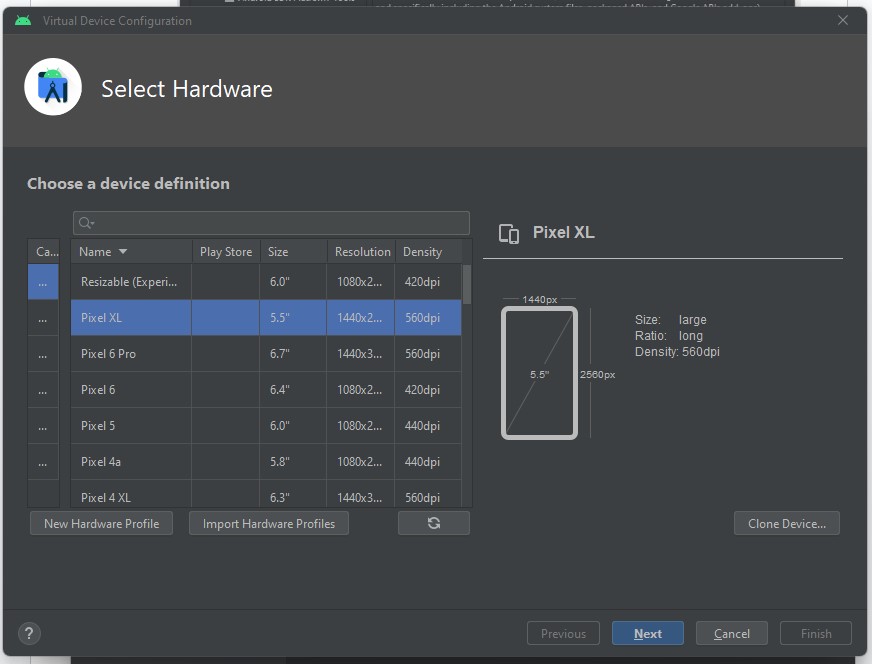The width and height of the screenshot is (872, 664).
Task: Sort by Name column arrow
Action: pyautogui.click(x=123, y=251)
